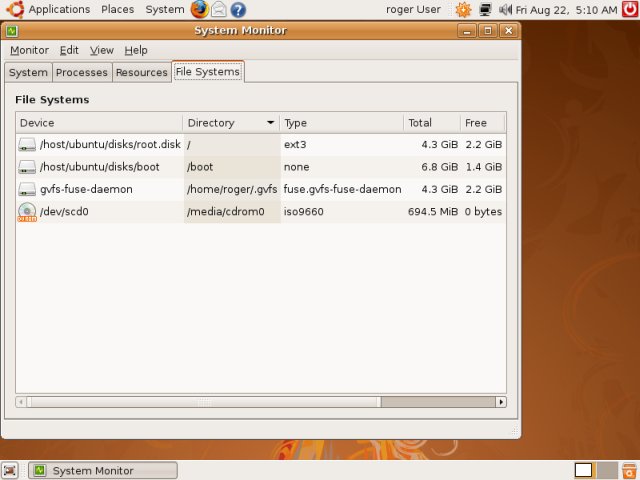Image resolution: width=640 pixels, height=480 pixels.
Task: Click the 1.4 GiB free cell
Action: (x=483, y=167)
